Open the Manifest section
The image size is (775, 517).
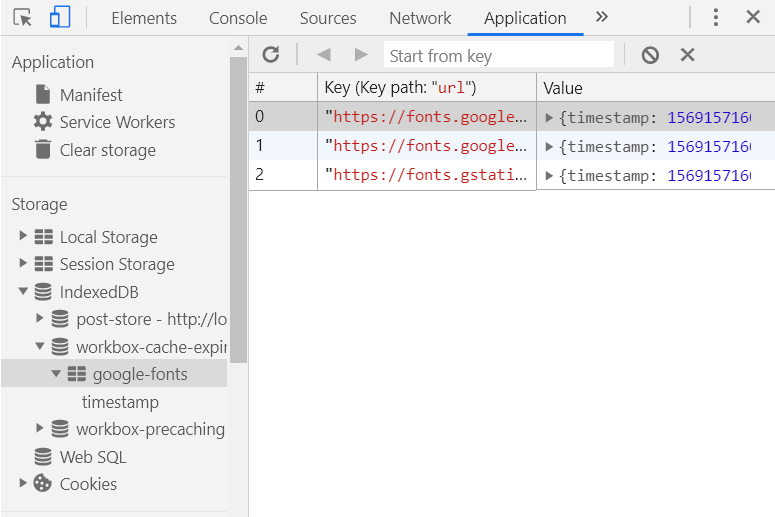pyautogui.click(x=91, y=95)
